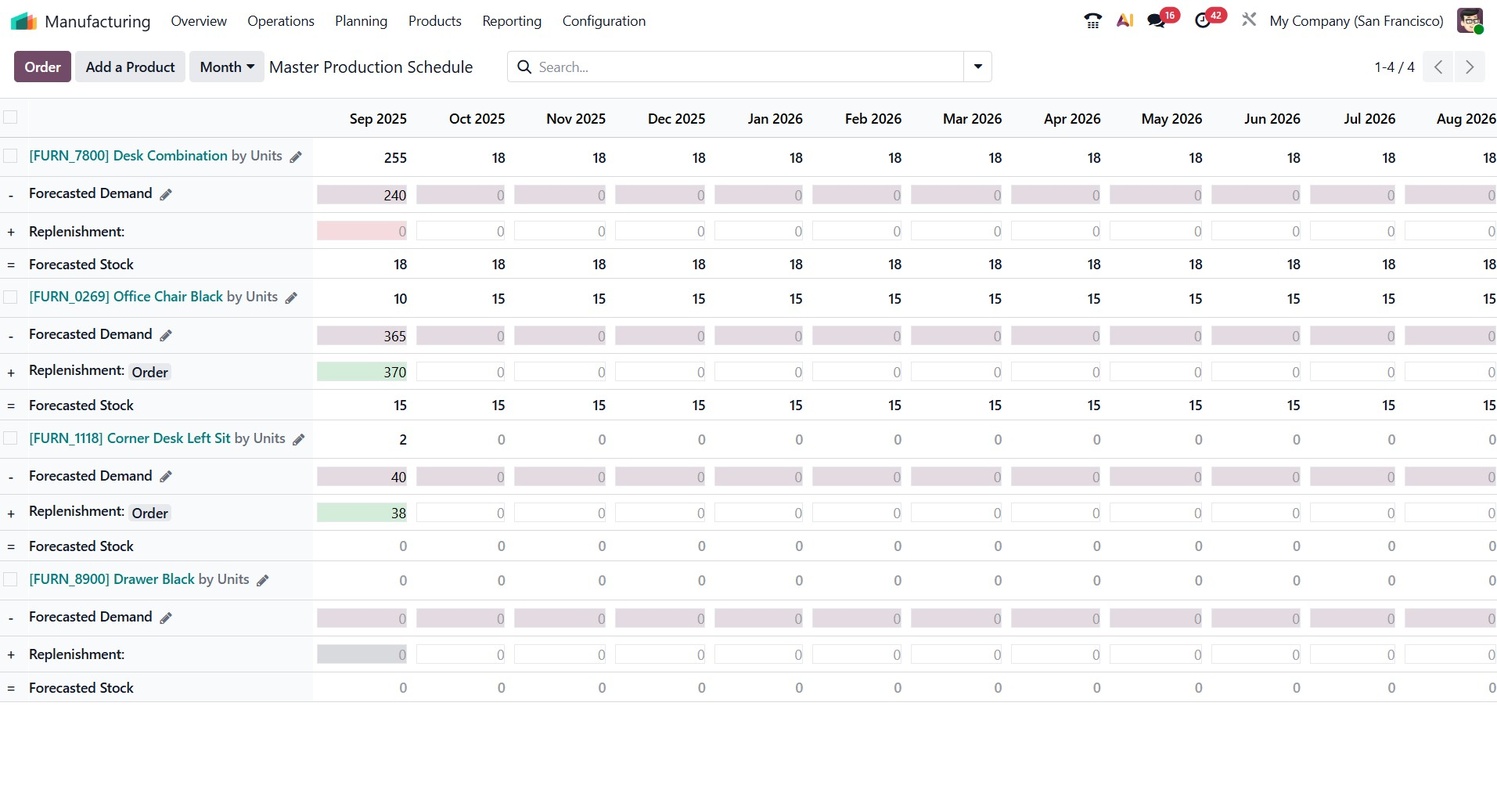Open the Planning menu
The image size is (1497, 800).
[x=361, y=21]
